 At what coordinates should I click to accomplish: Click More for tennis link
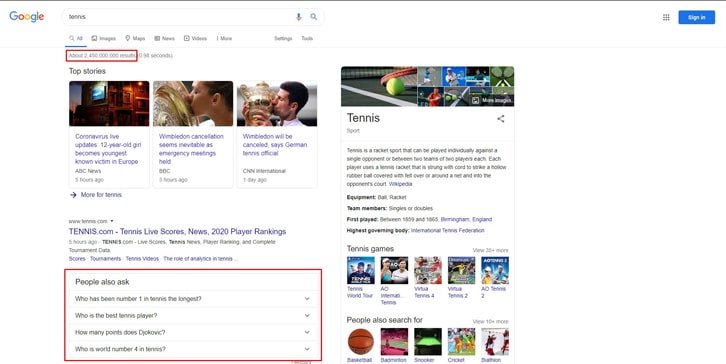pos(101,195)
